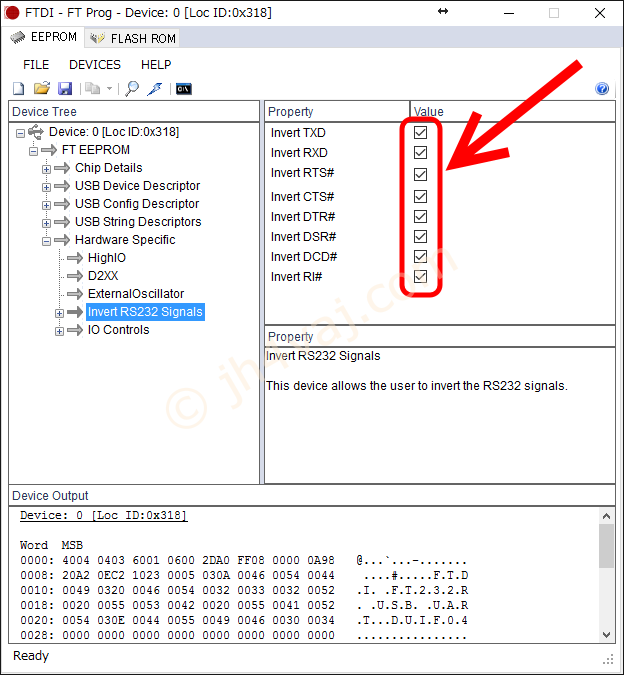Click the USB icon beside Device: 0

[36, 132]
